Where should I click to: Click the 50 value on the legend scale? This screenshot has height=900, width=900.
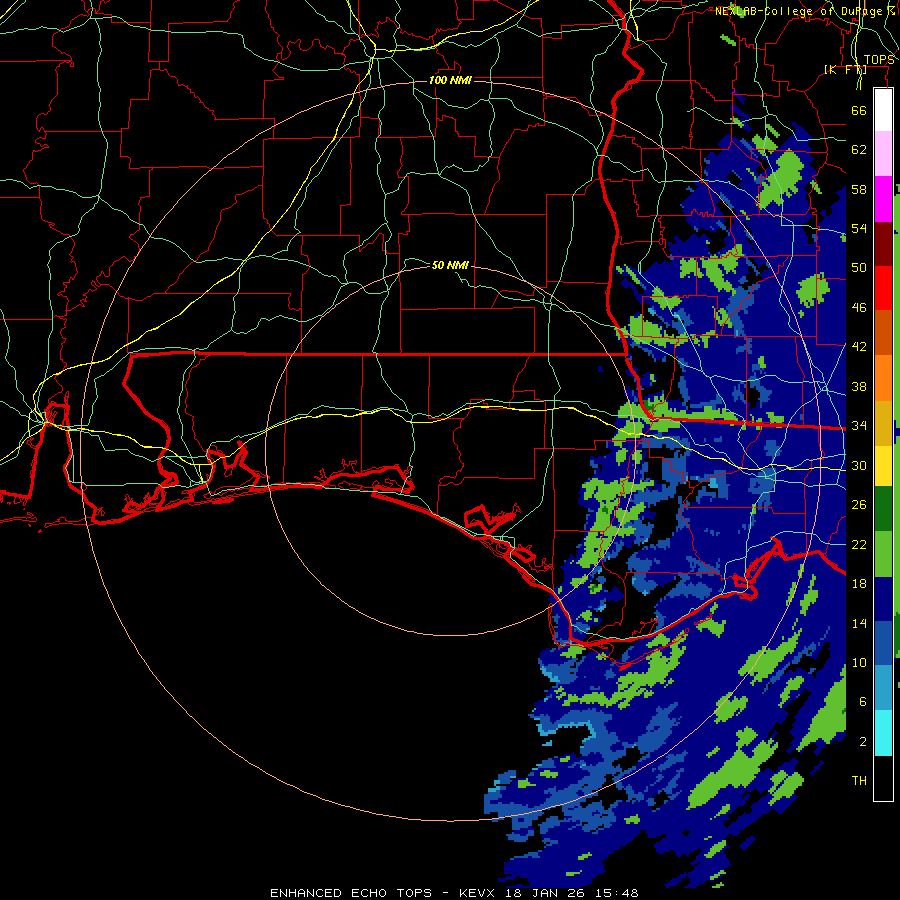859,268
